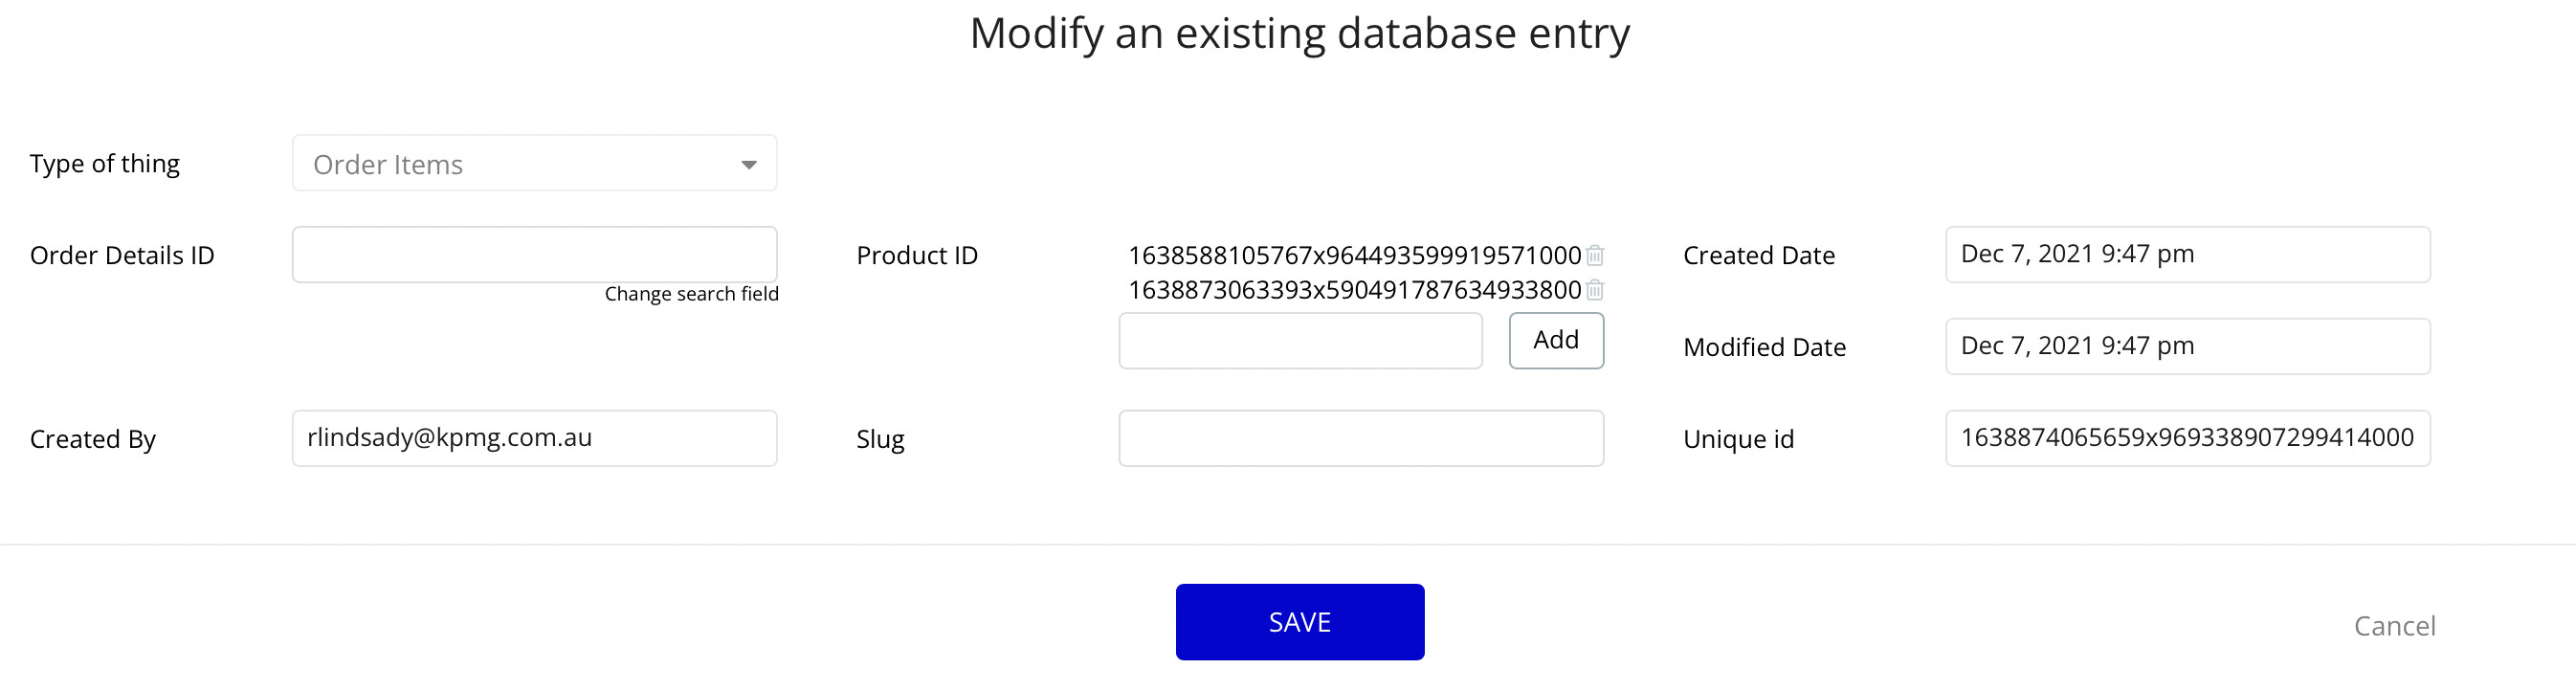Focus the Order Details ID field
This screenshot has width=2576, height=691.
point(534,255)
